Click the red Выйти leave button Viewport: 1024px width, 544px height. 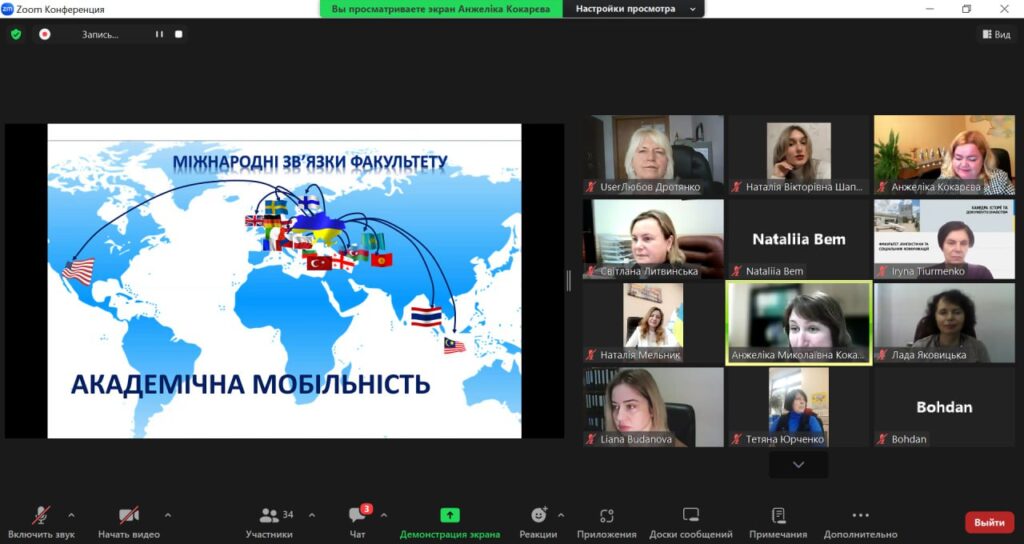(x=989, y=523)
